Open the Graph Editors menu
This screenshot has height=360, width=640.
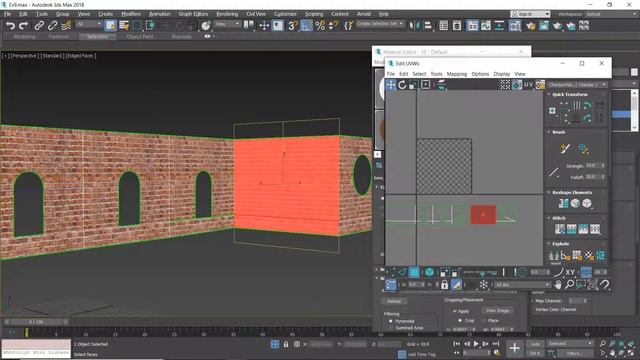click(x=193, y=14)
